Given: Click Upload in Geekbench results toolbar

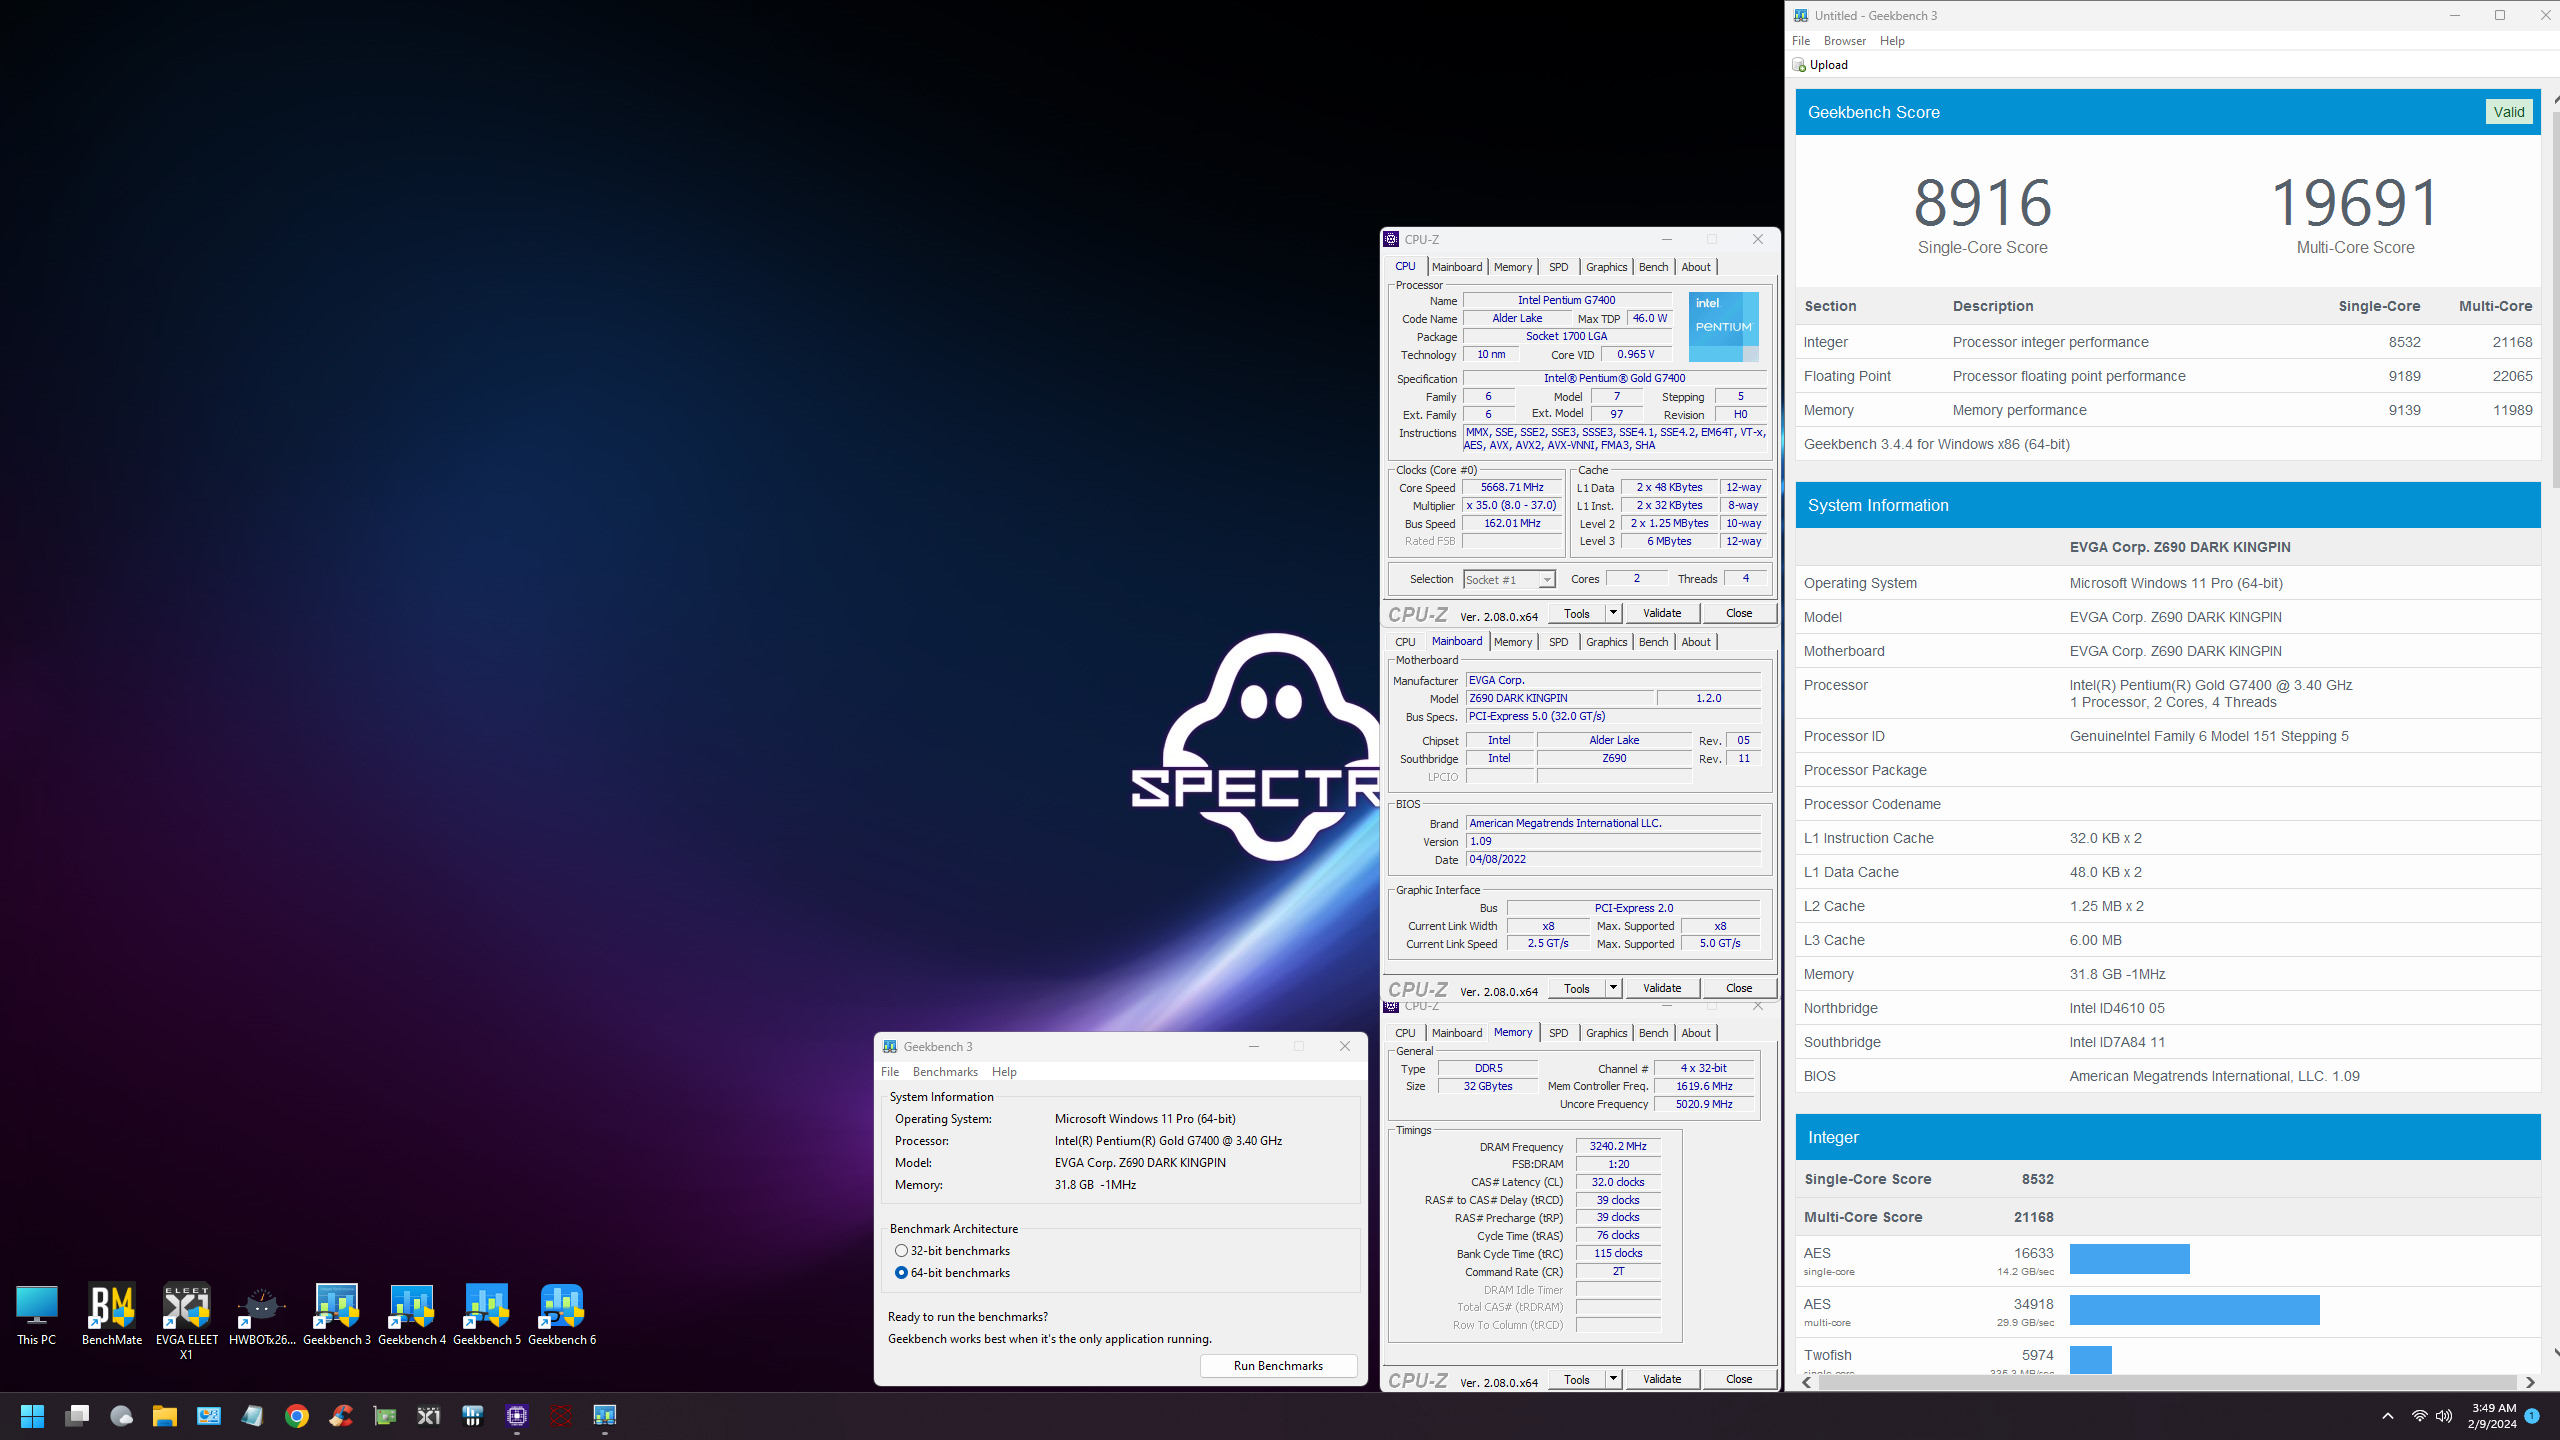Looking at the screenshot, I should [1820, 65].
